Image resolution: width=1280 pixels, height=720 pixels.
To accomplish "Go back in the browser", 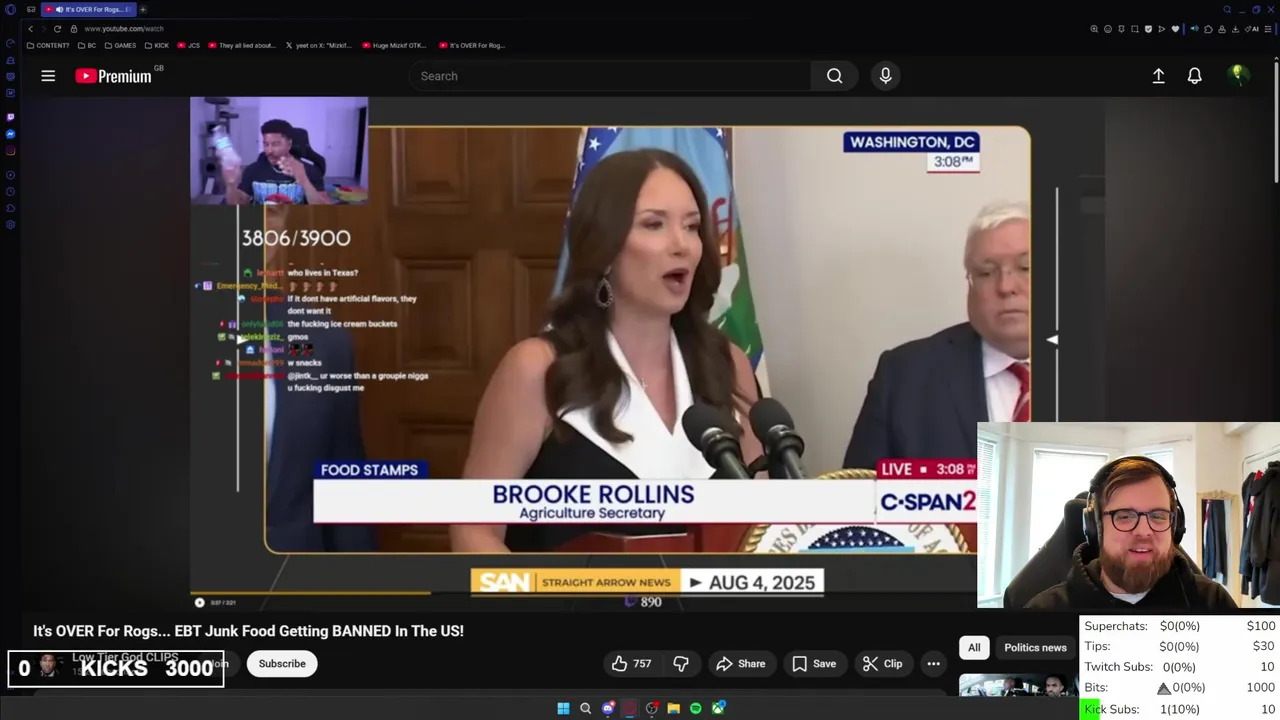I will 30,29.
